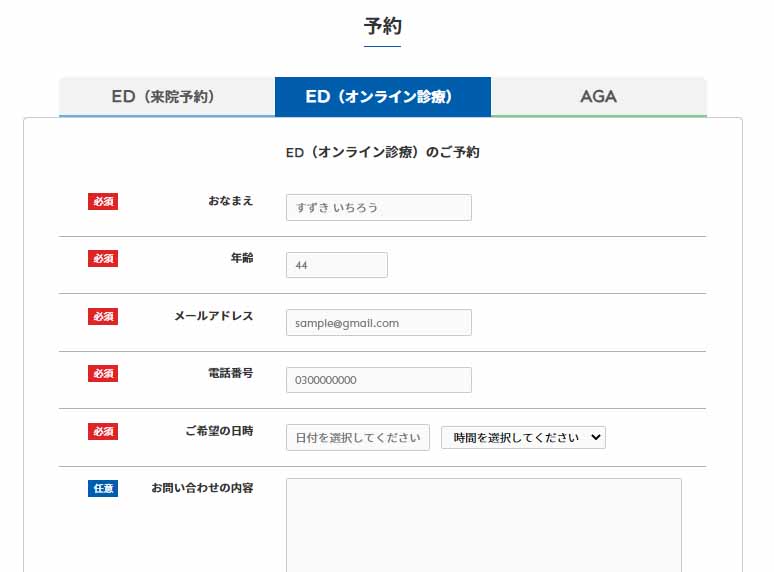Click the 必須 badge beside メールアドレス
774x572 pixels.
[103, 316]
